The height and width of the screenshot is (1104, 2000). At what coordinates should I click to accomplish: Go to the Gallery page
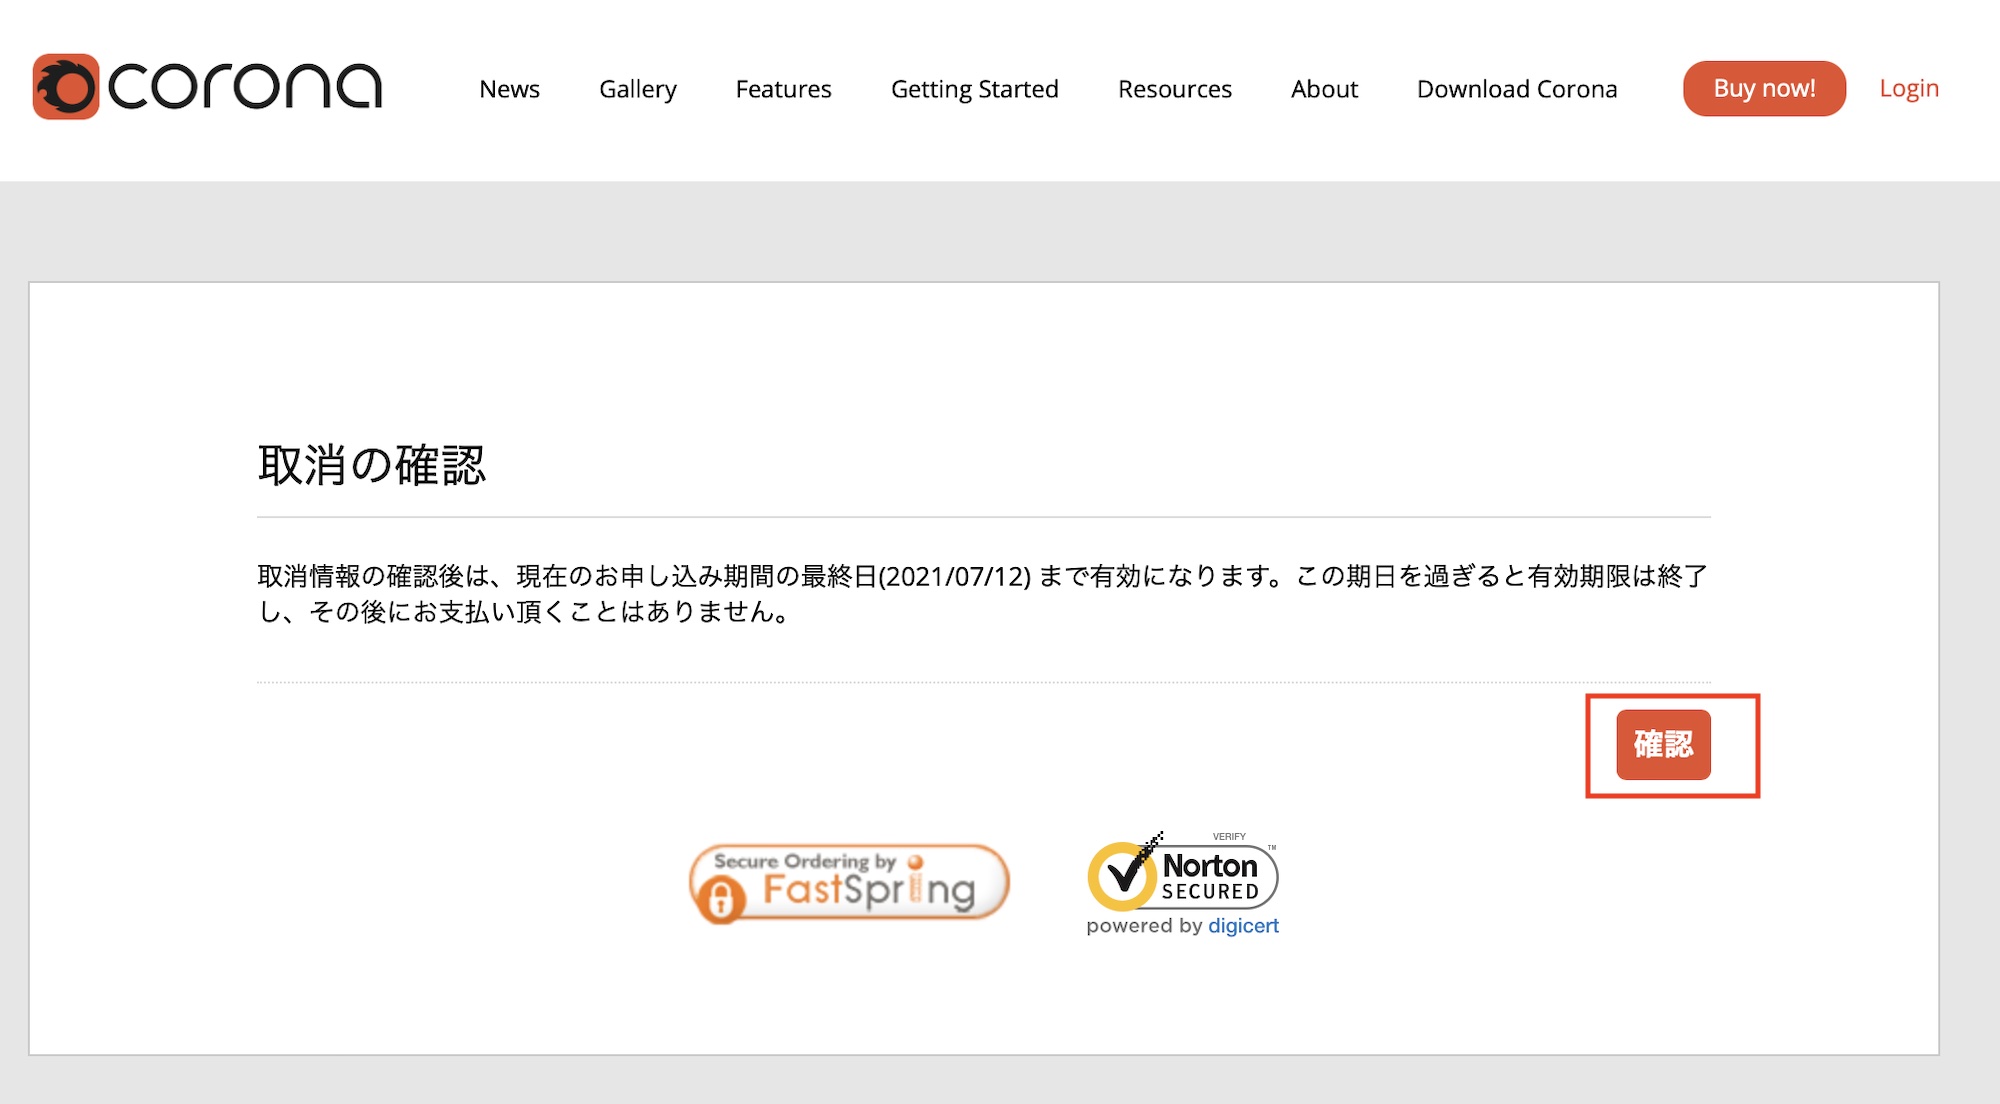point(637,89)
